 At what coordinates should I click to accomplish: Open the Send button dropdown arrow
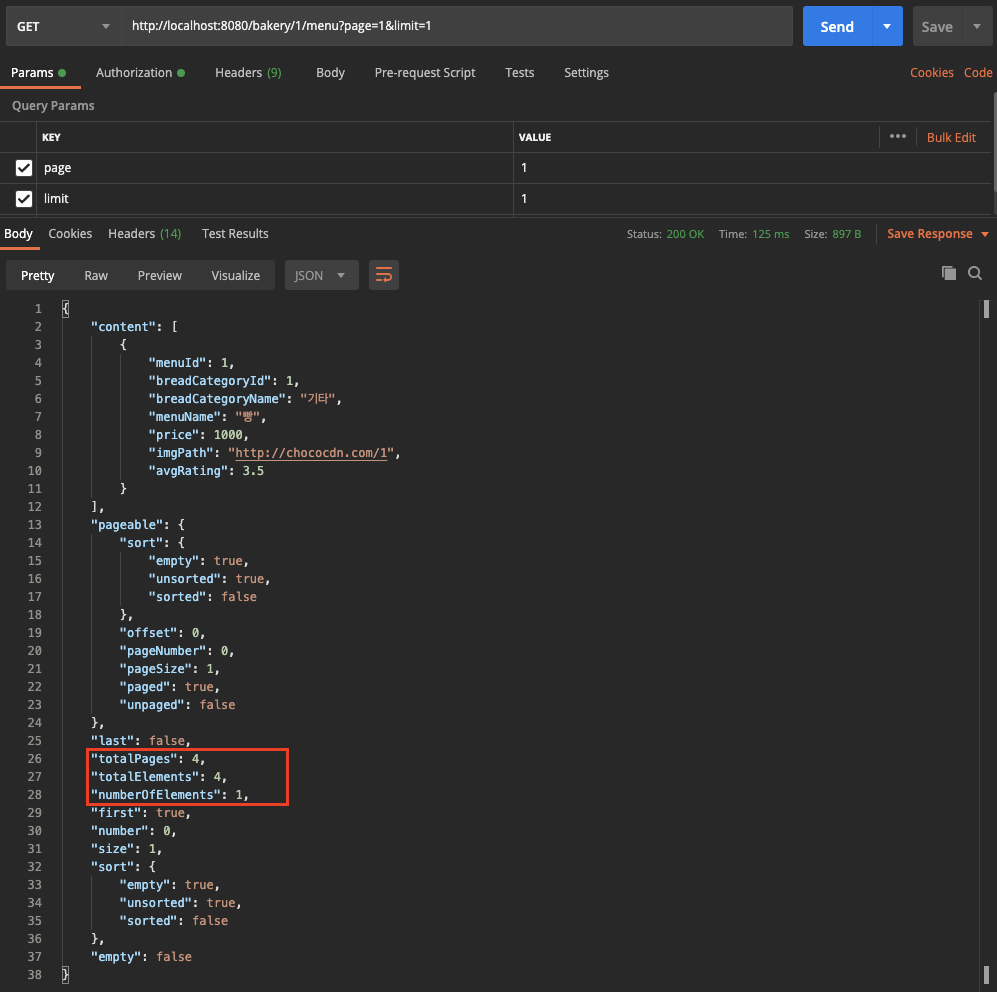887,26
